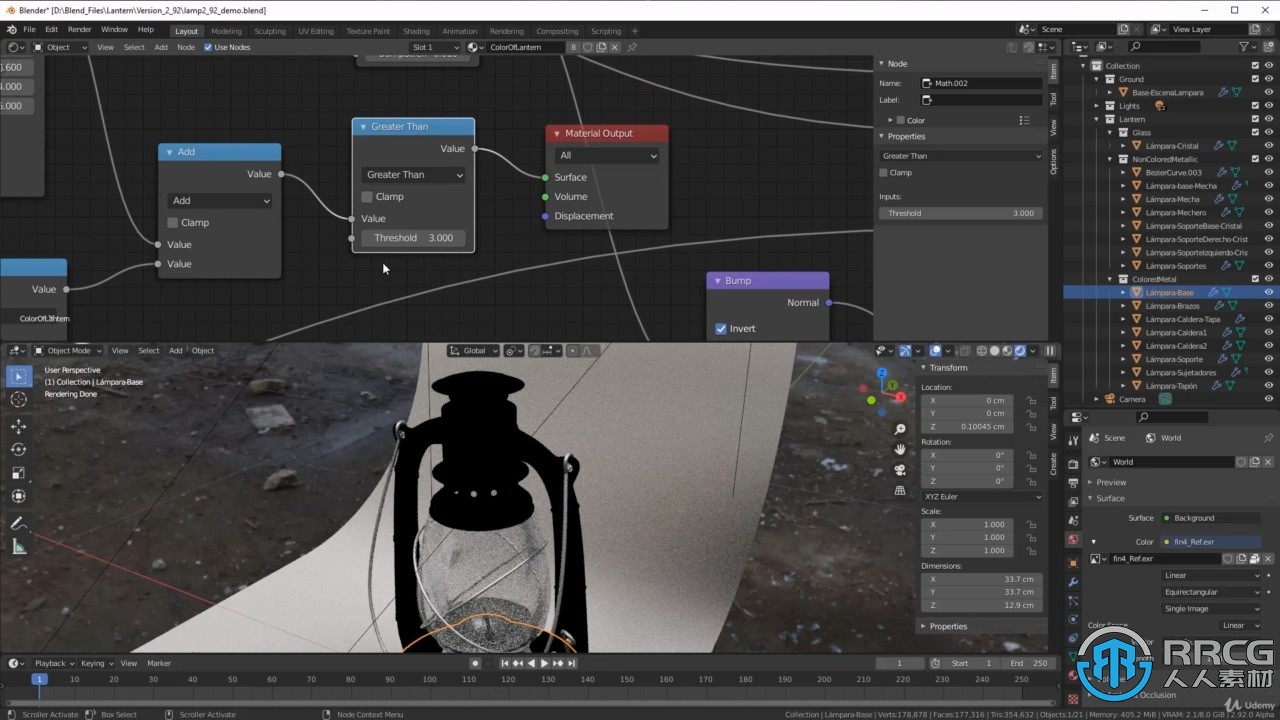Pause the viewport render preview
The image size is (1280, 720).
[1050, 351]
